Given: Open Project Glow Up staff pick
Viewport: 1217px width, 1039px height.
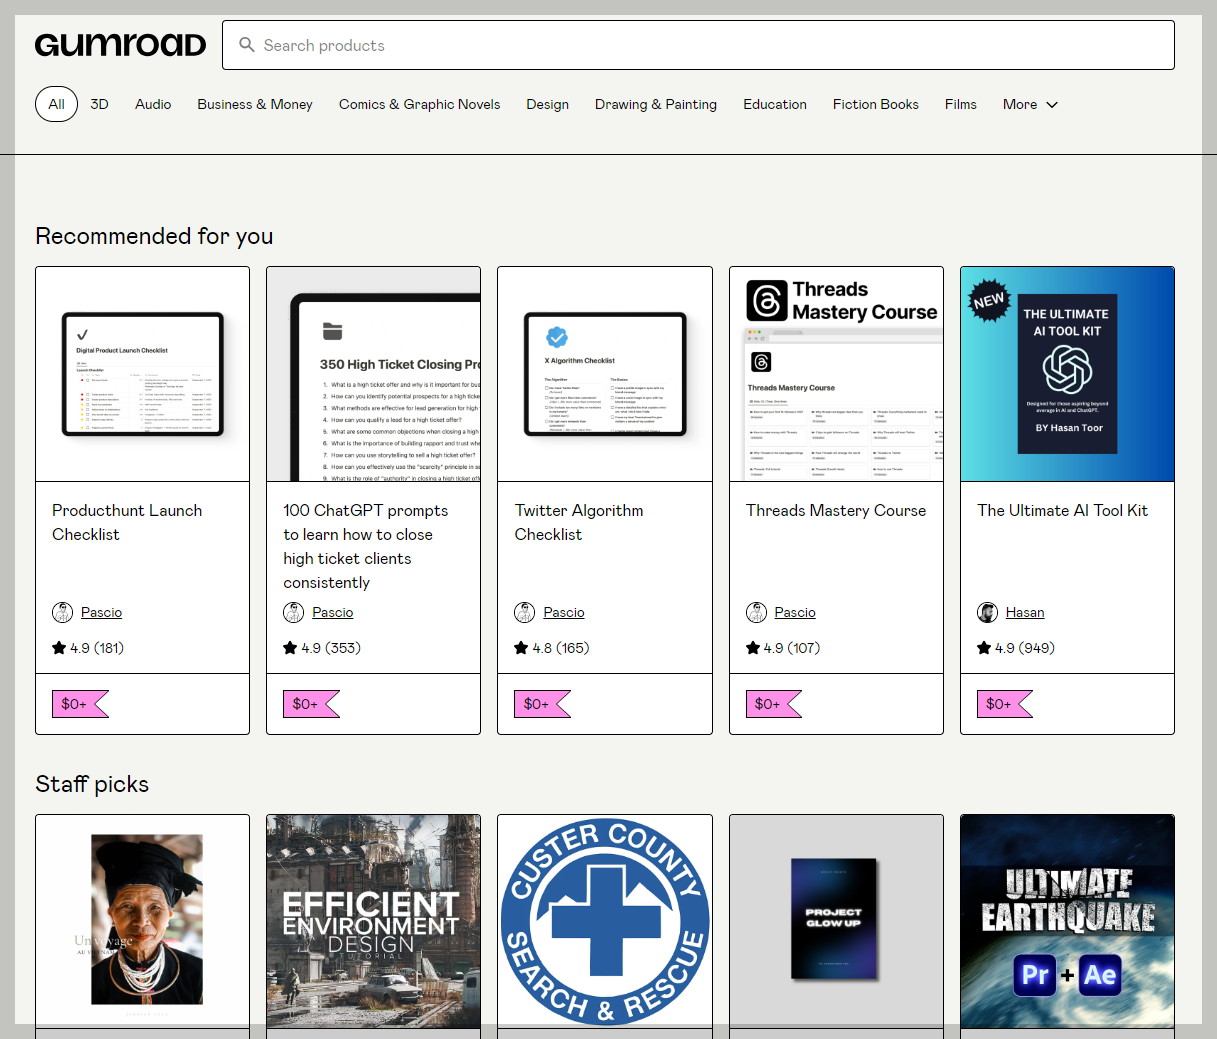Looking at the screenshot, I should point(836,921).
